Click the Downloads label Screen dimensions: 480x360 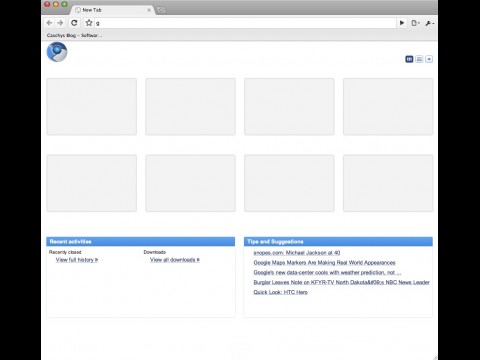coord(155,252)
